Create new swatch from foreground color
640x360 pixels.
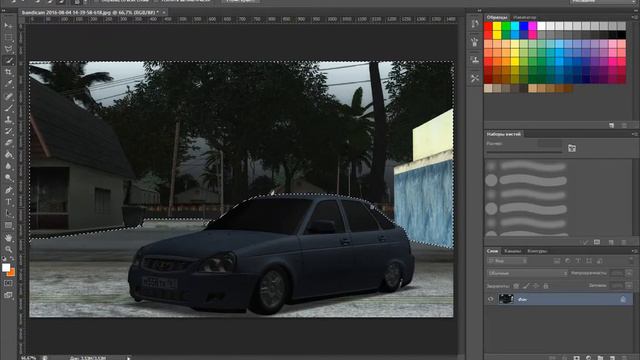[x=611, y=125]
